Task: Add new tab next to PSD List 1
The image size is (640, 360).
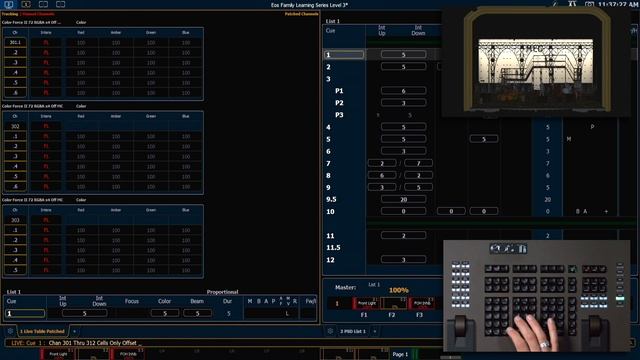Action: pyautogui.click(x=374, y=331)
